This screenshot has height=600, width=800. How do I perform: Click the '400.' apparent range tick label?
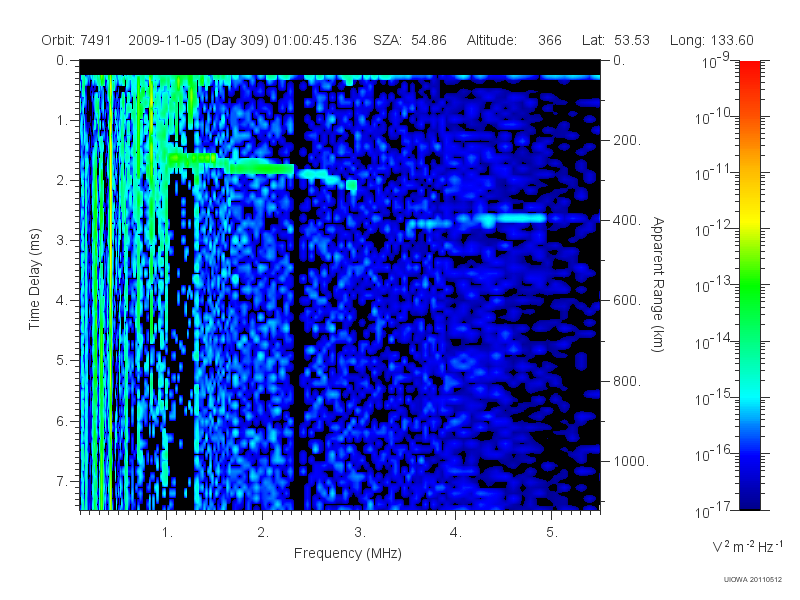click(x=627, y=220)
